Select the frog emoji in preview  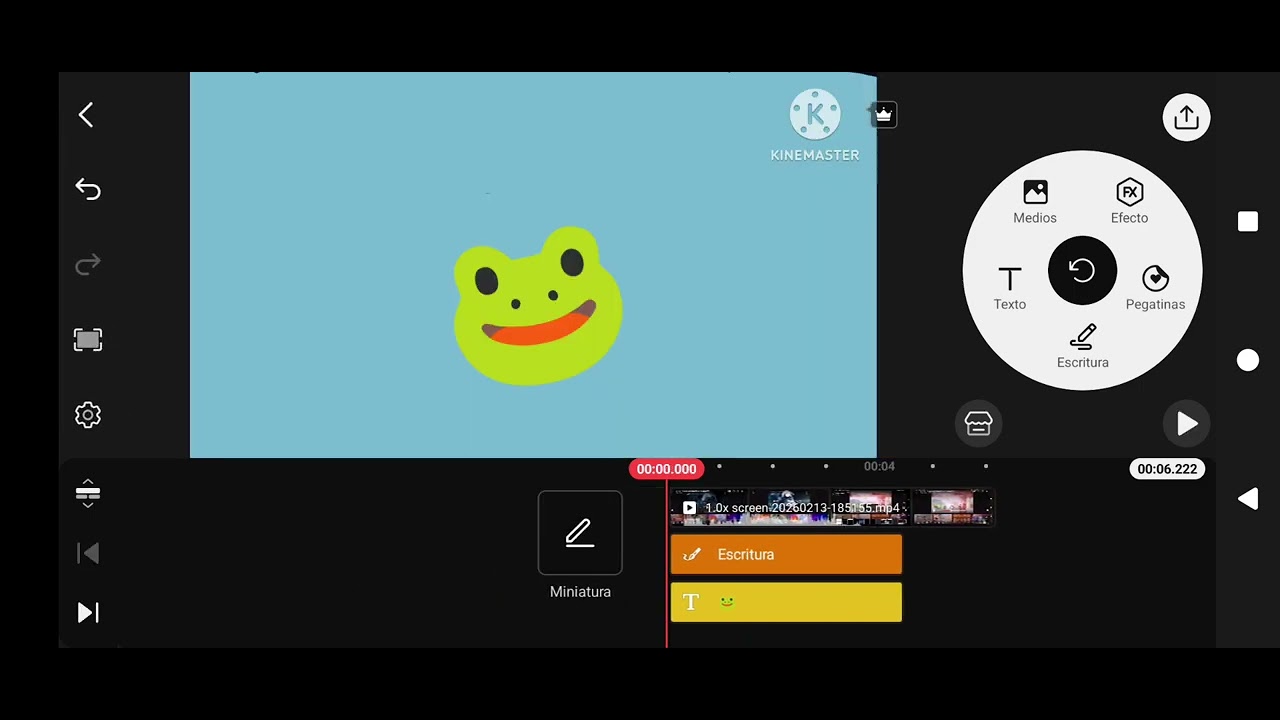point(538,306)
